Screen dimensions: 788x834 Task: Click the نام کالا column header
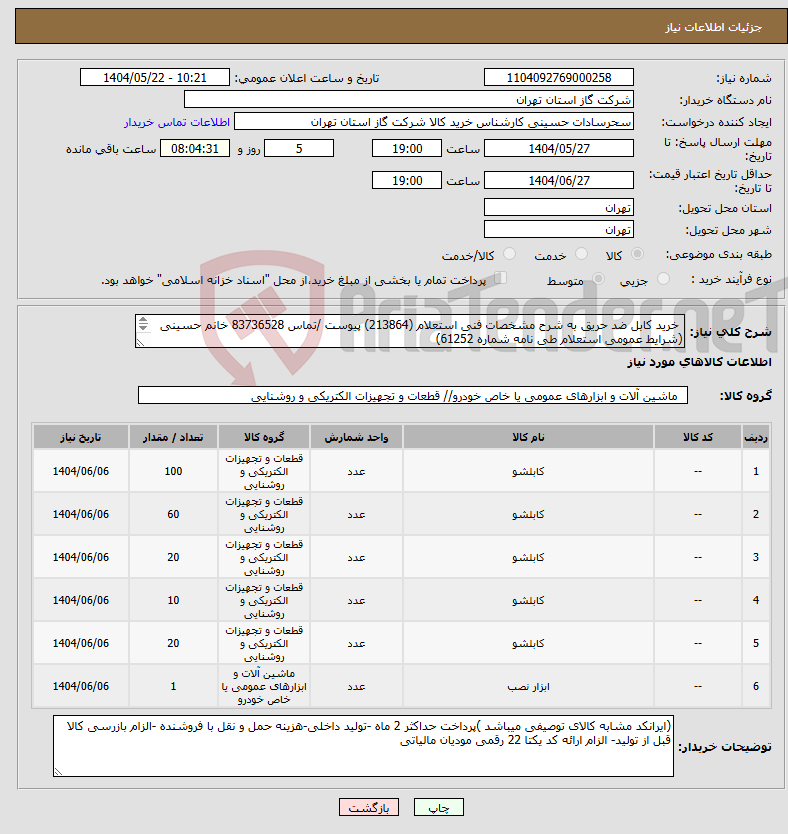(x=528, y=437)
